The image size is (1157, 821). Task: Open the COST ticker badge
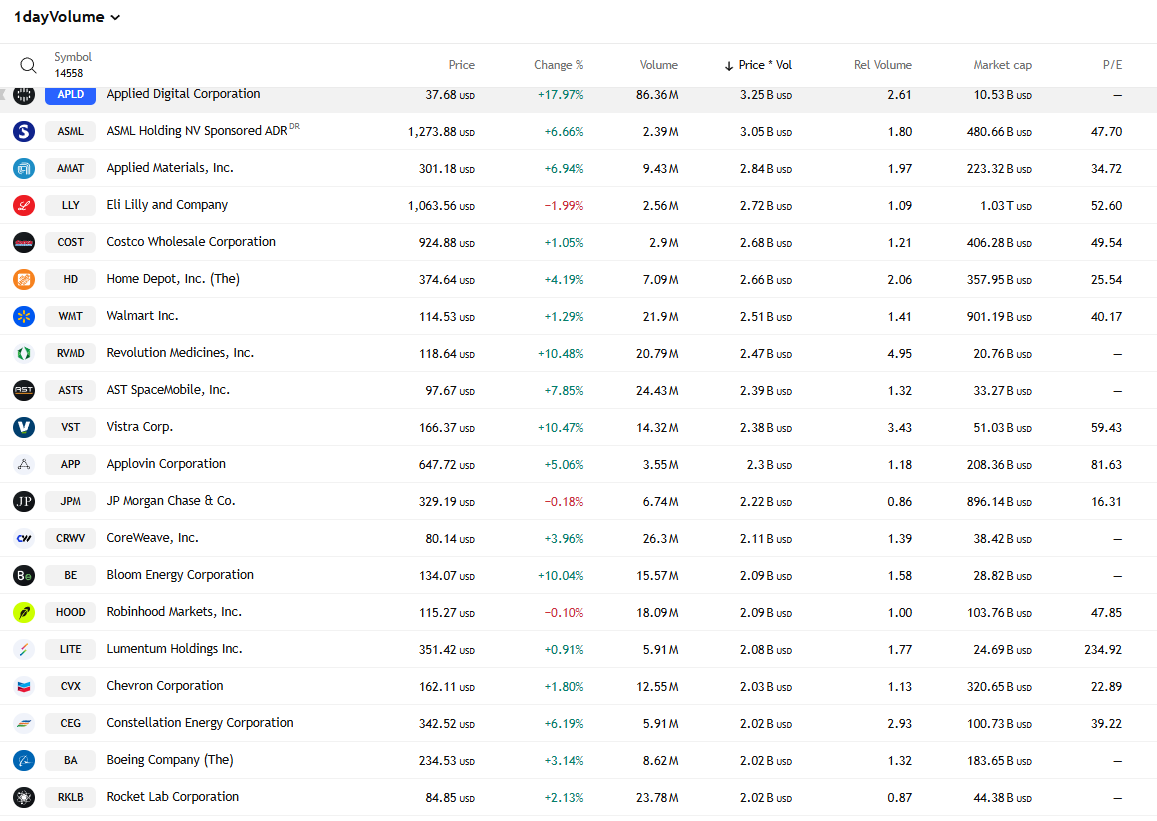[71, 242]
